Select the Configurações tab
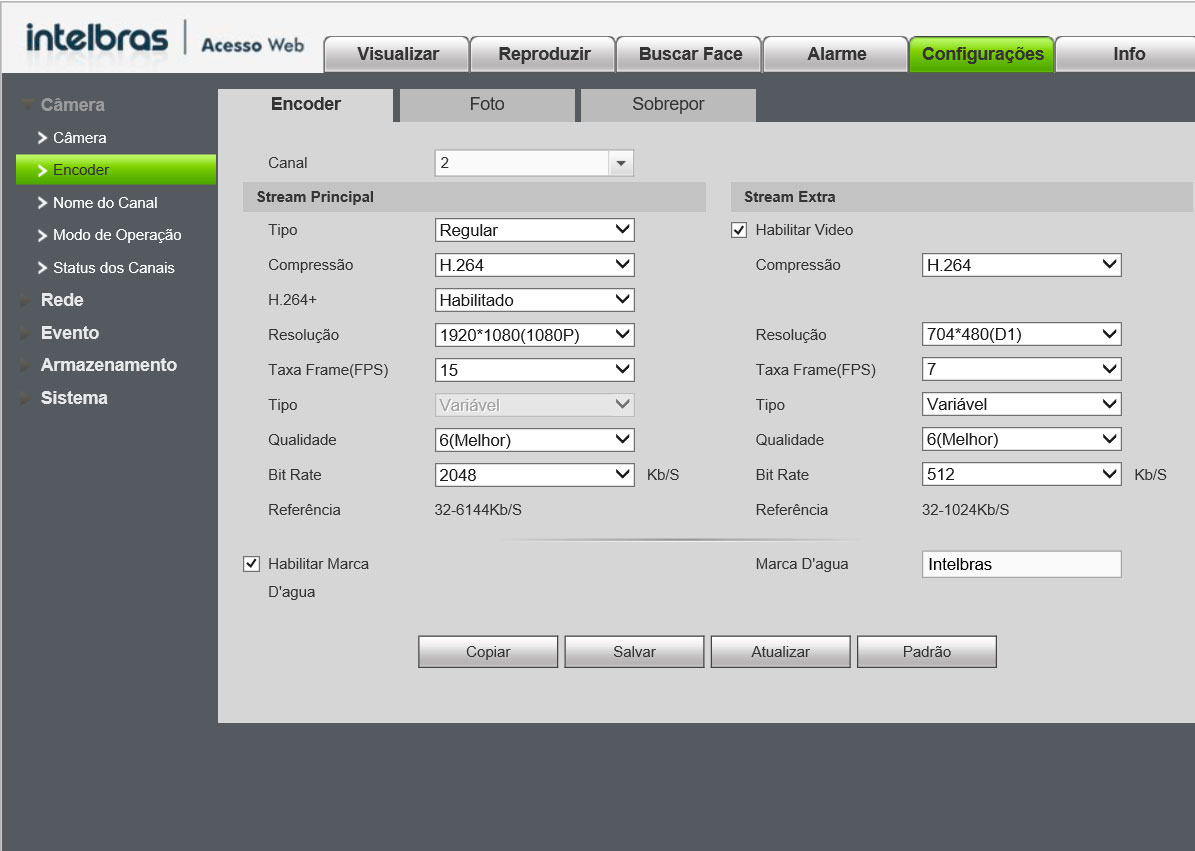This screenshot has height=851, width=1195. 982,54
